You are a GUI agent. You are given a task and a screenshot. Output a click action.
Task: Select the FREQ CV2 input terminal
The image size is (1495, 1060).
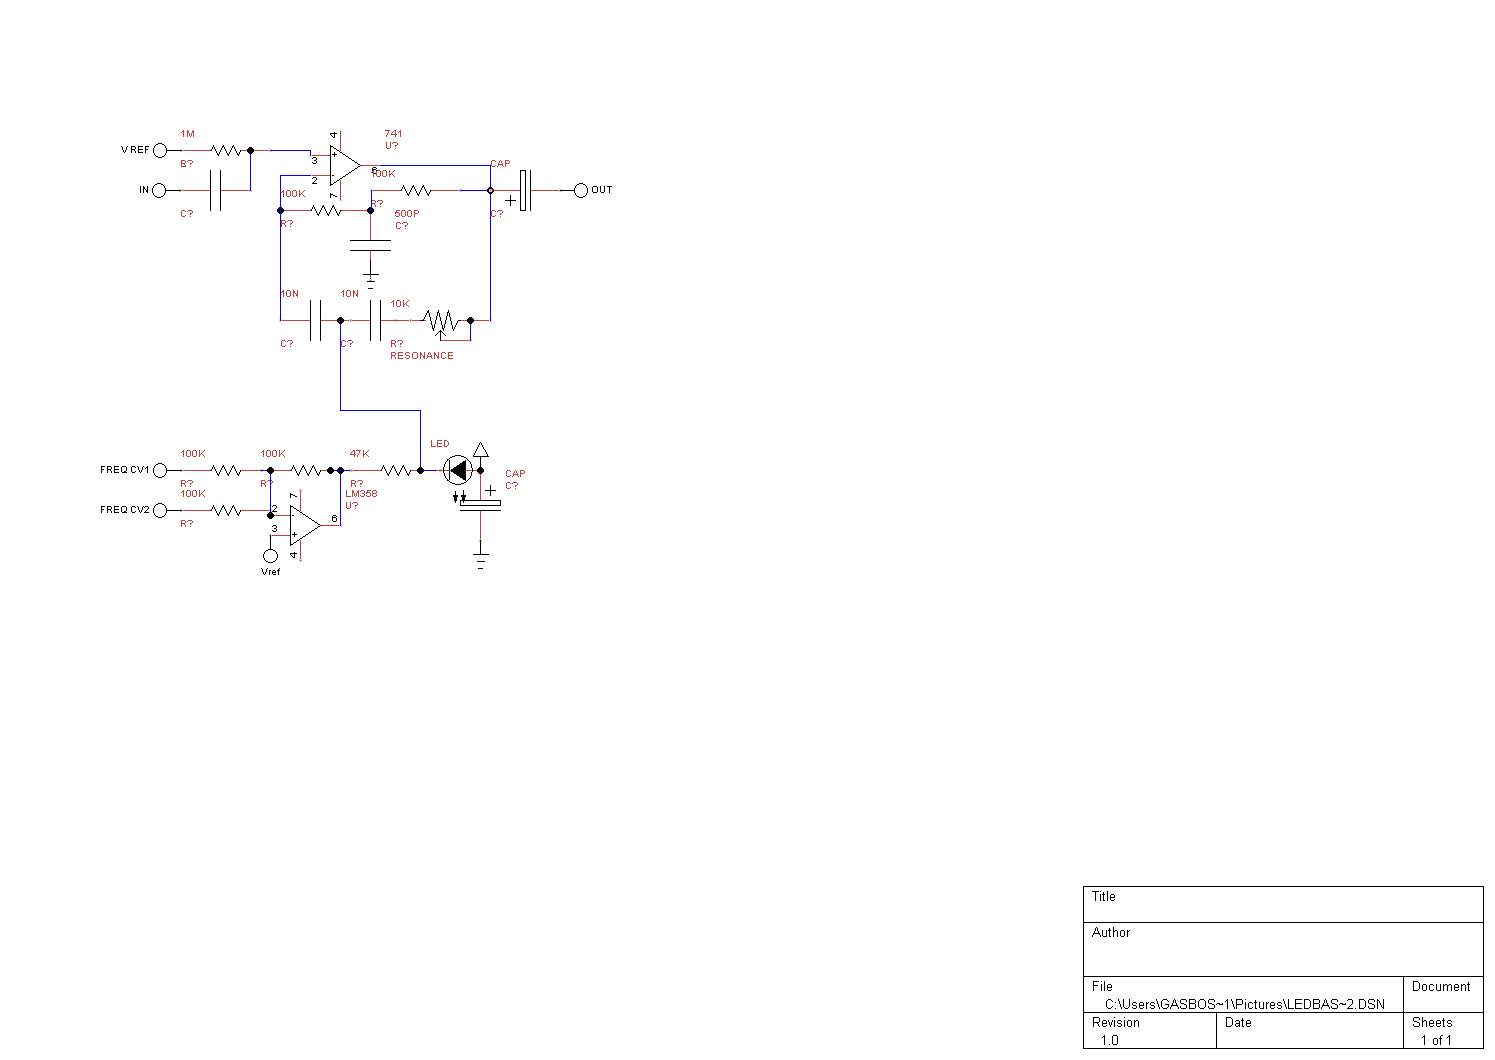pyautogui.click(x=160, y=510)
